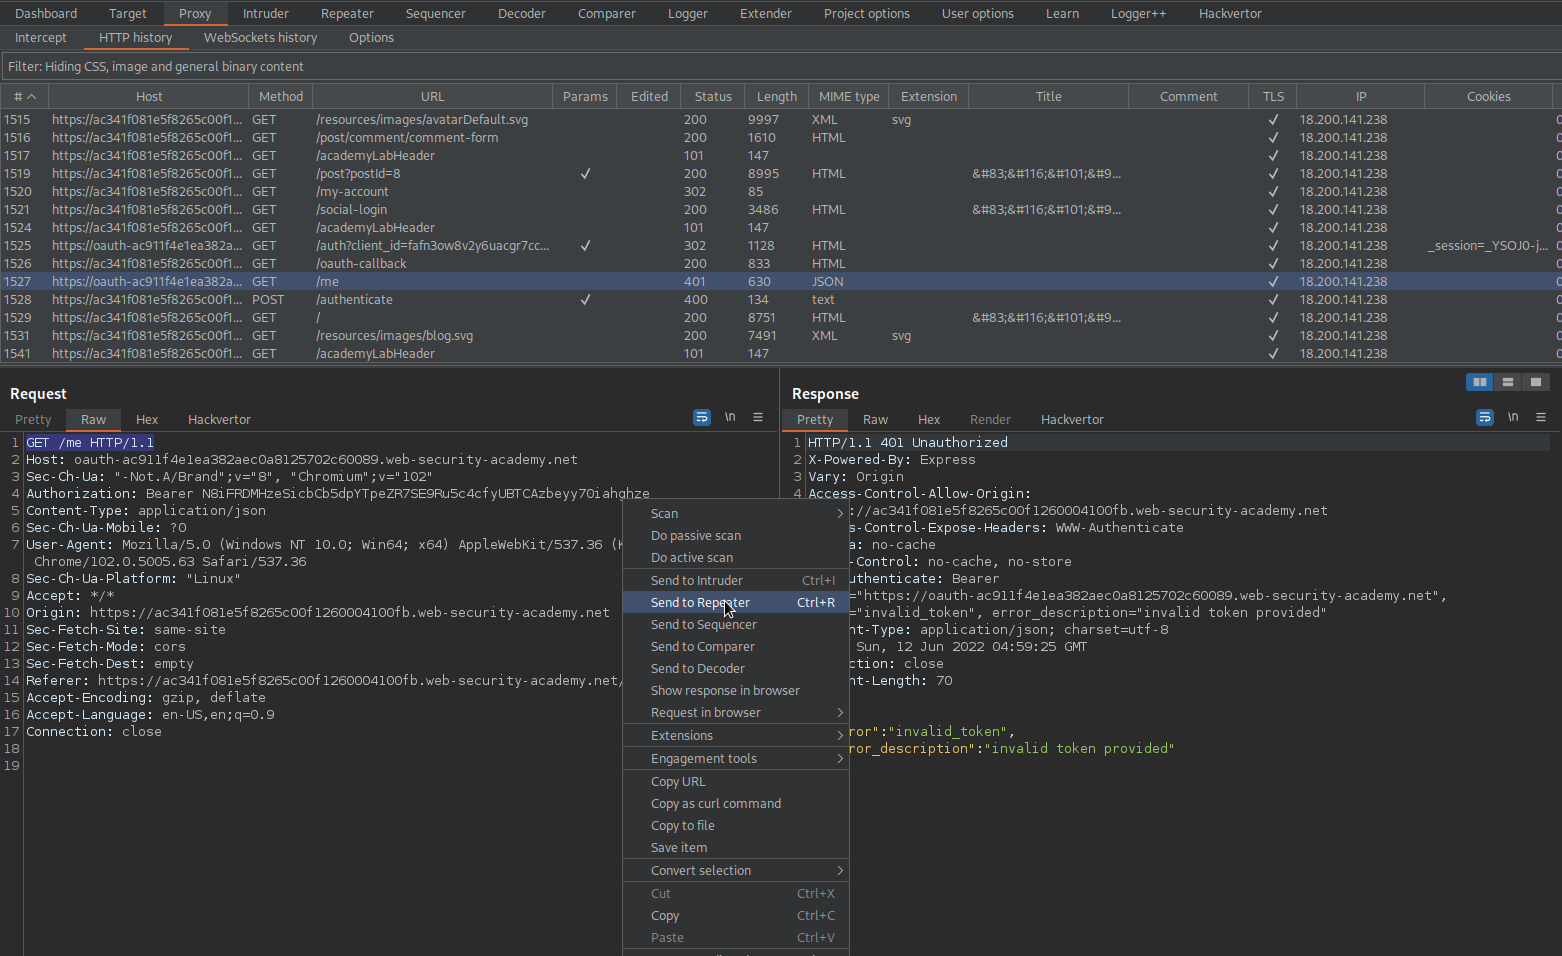Open the Dashboard tab
The image size is (1562, 956).
[x=46, y=13]
